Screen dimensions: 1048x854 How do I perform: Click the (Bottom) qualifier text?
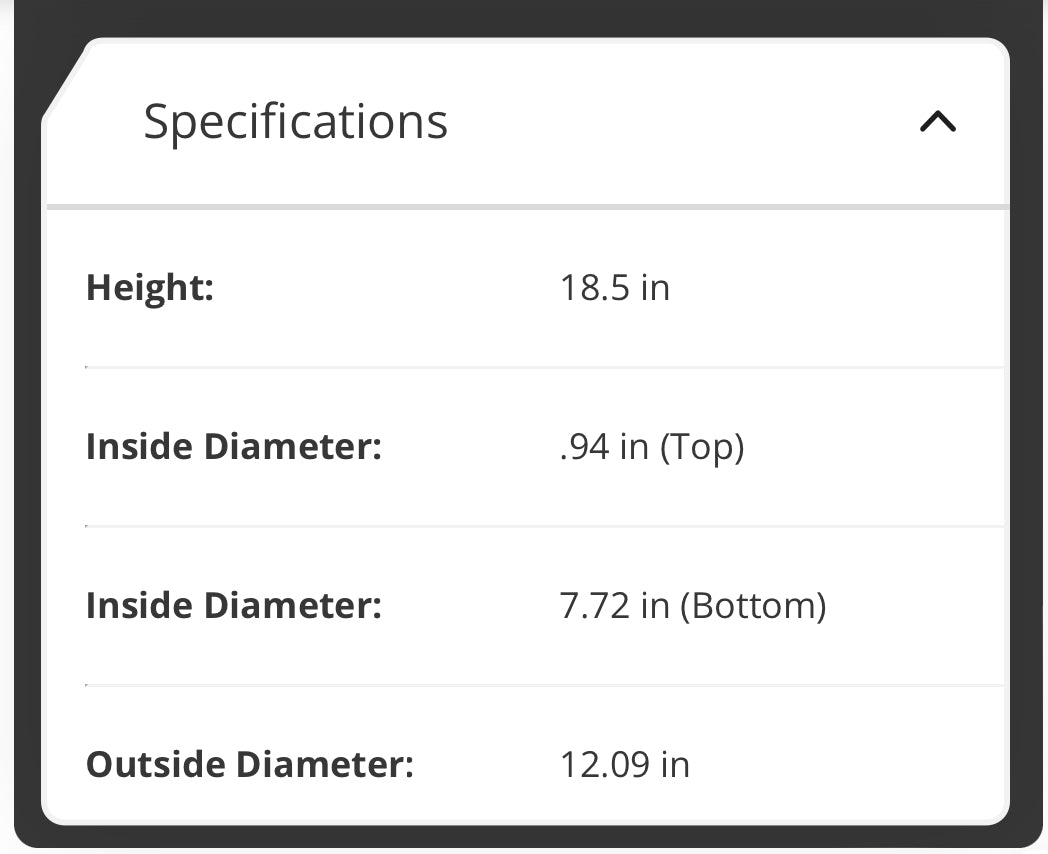coord(753,606)
